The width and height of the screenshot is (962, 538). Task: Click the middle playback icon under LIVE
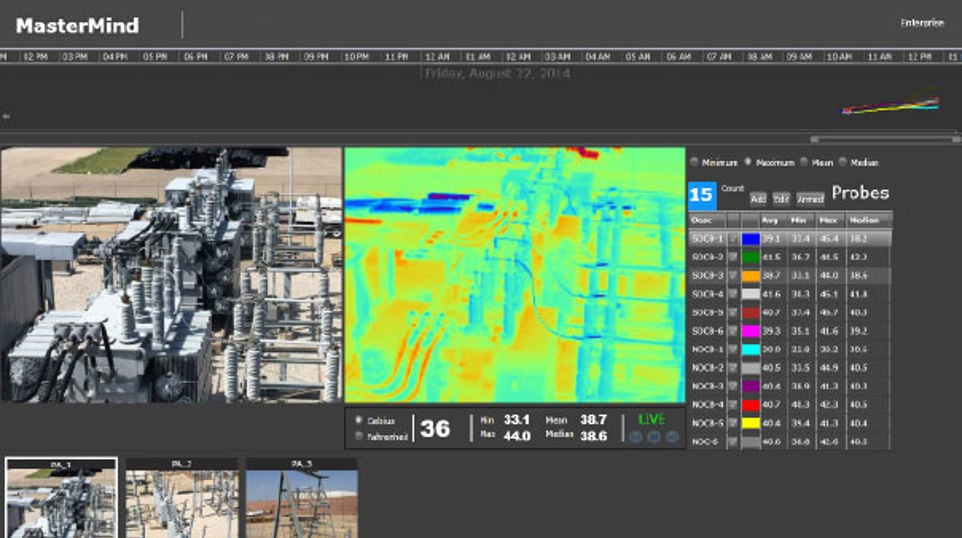(654, 437)
